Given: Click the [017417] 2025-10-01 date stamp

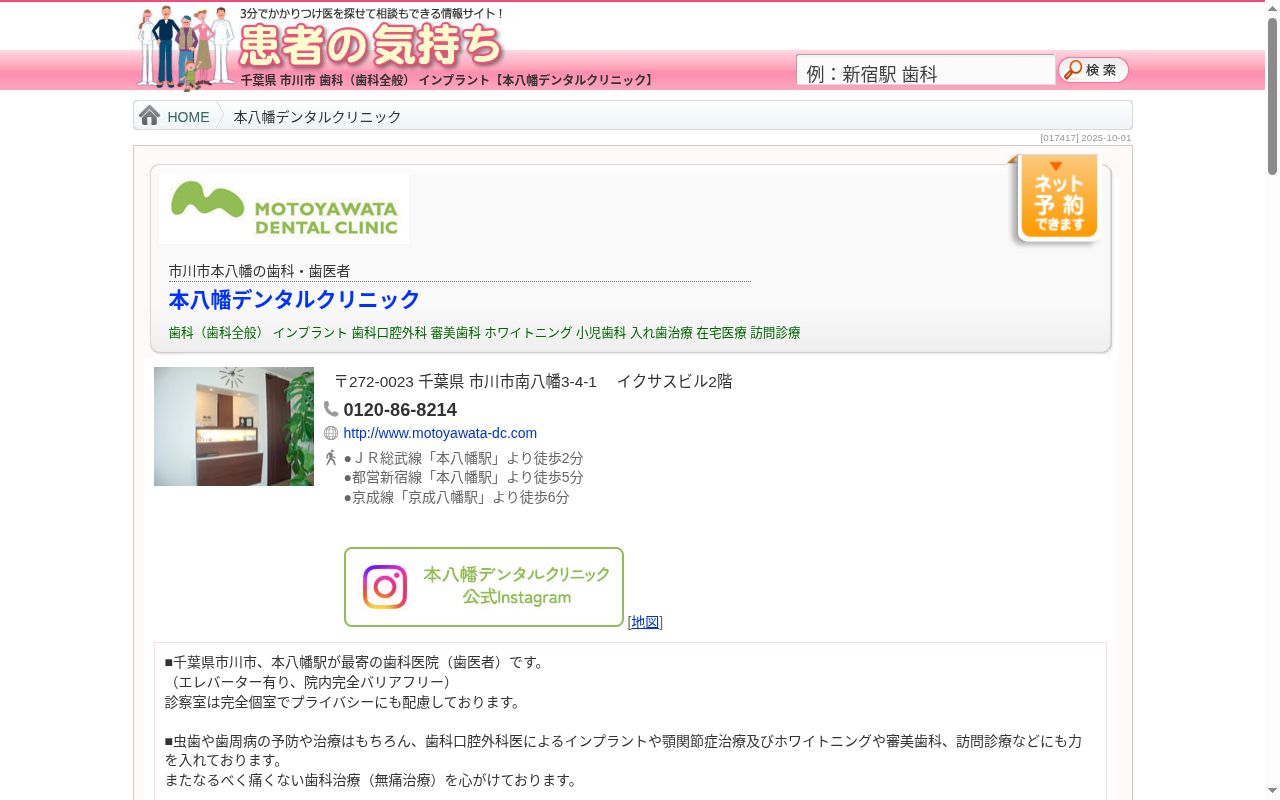Looking at the screenshot, I should tap(1086, 138).
